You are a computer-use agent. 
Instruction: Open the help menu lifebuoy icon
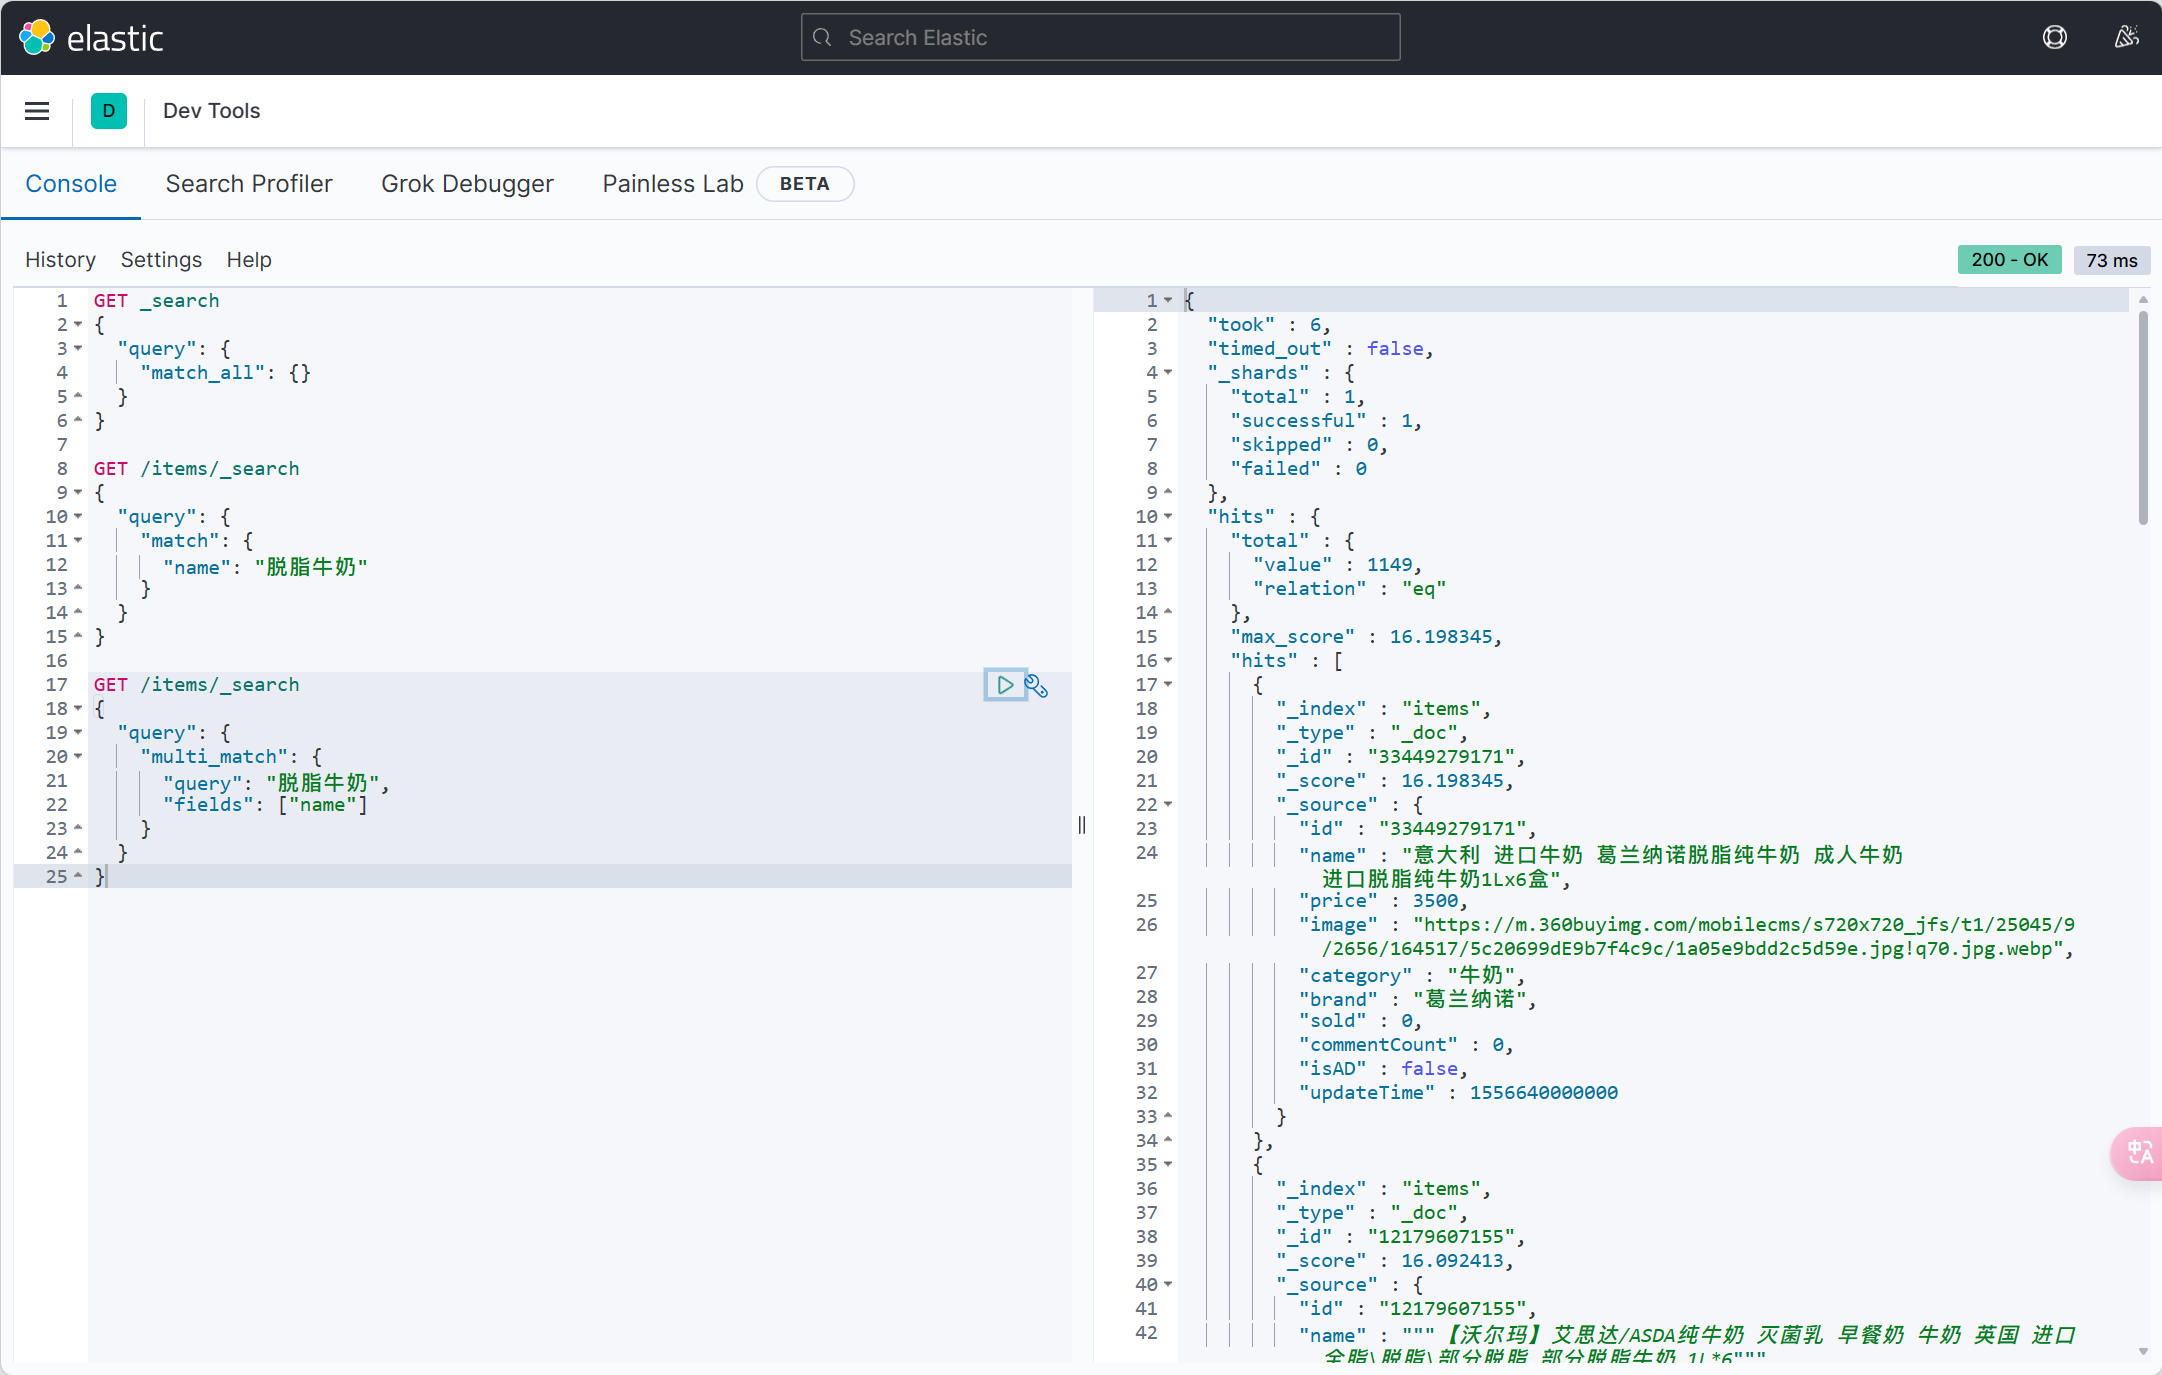[x=2054, y=38]
